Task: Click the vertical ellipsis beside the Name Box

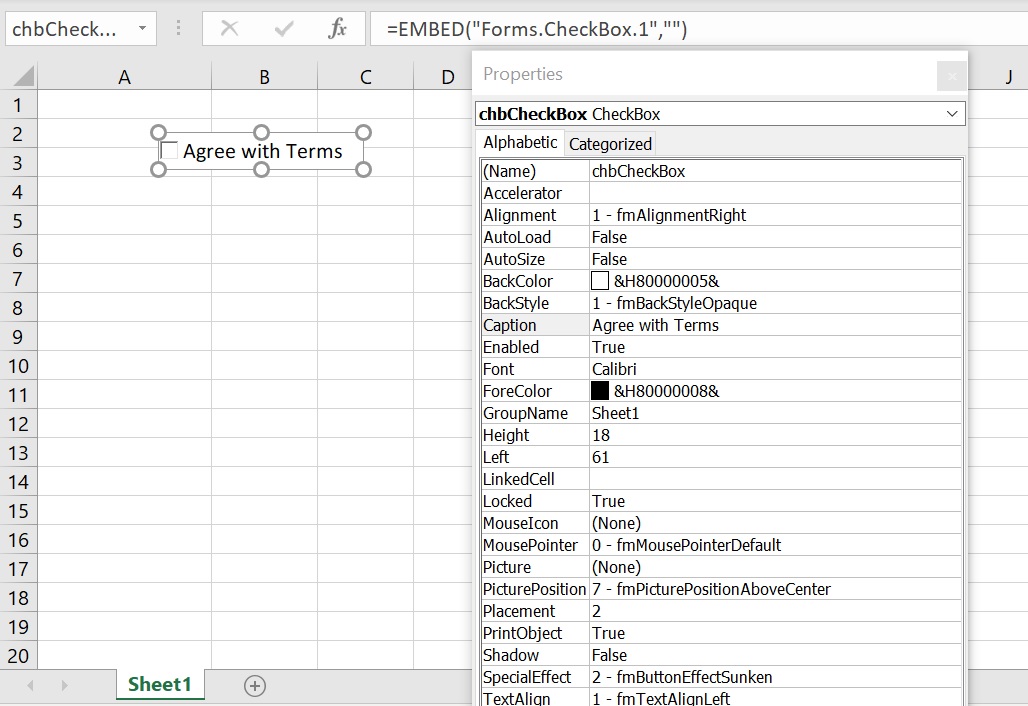Action: click(177, 28)
